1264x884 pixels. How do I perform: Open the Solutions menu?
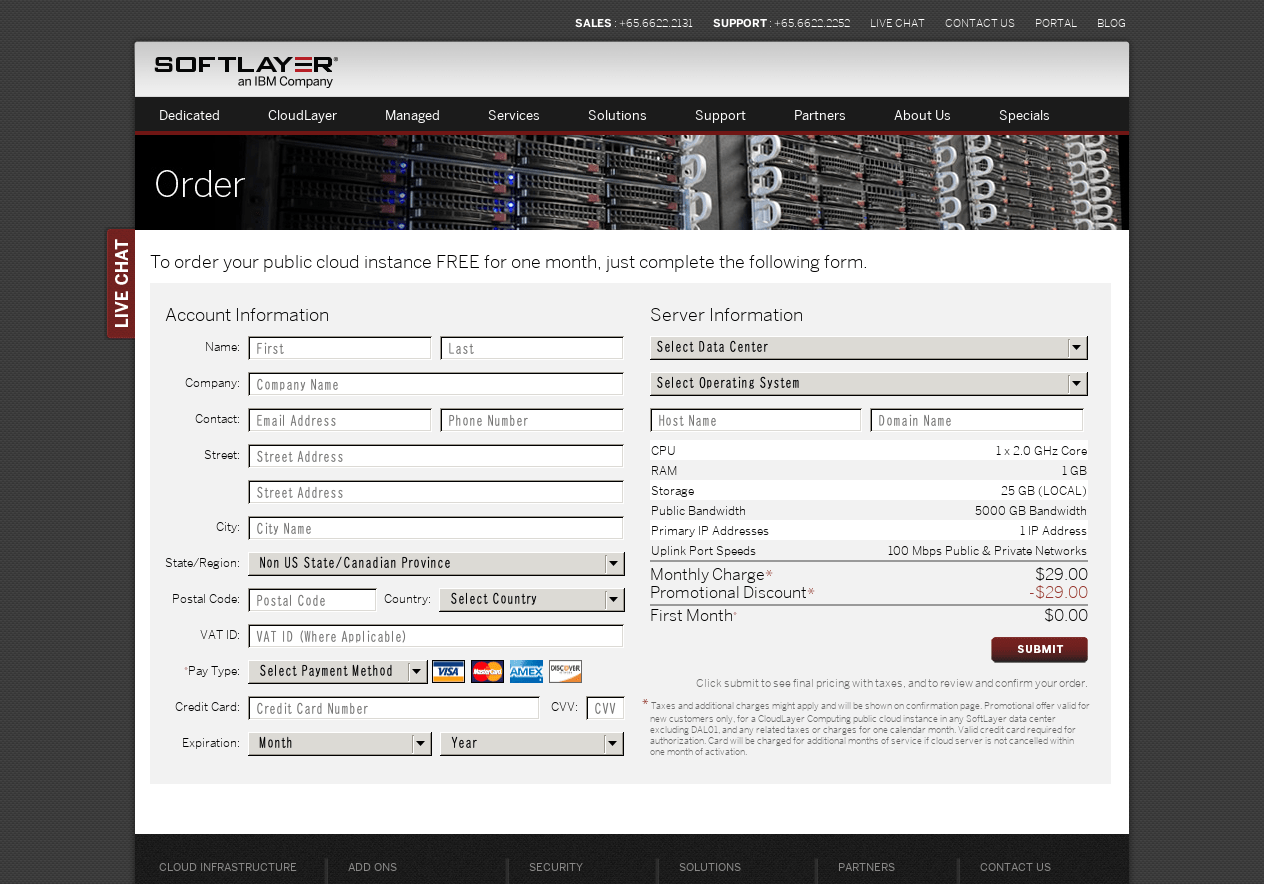coord(617,115)
